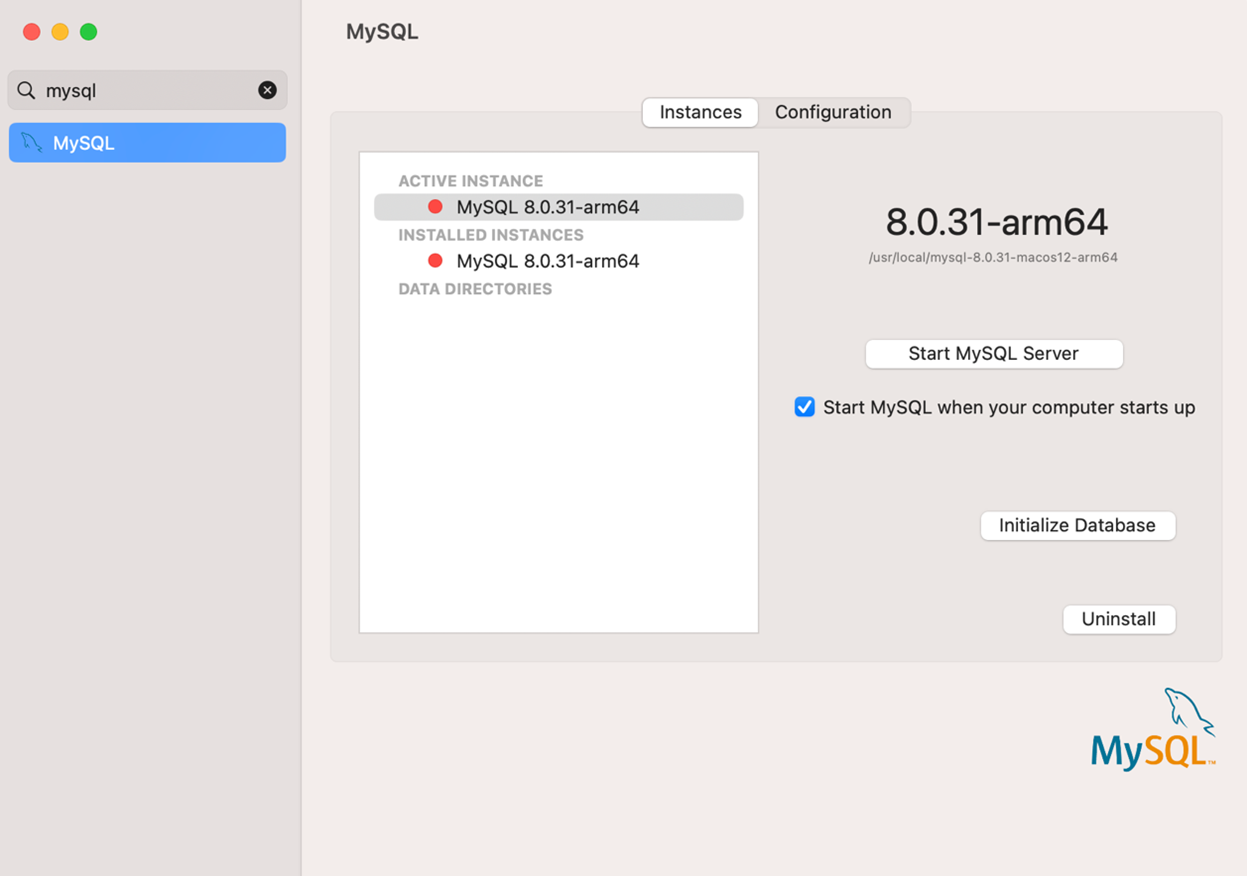
Task: Zoom the window with the green button
Action: pyautogui.click(x=88, y=32)
